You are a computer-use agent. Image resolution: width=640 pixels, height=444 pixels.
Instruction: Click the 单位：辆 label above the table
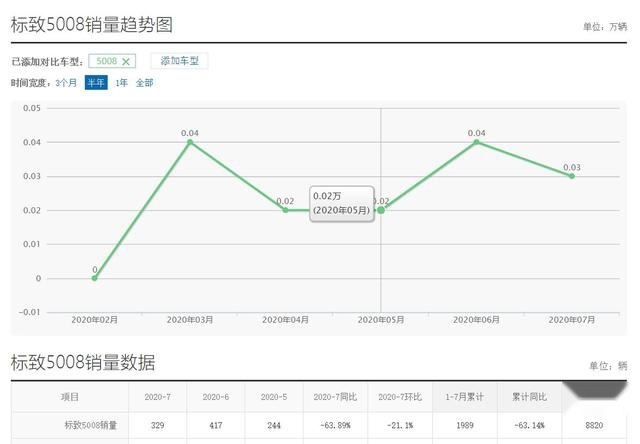(608, 366)
